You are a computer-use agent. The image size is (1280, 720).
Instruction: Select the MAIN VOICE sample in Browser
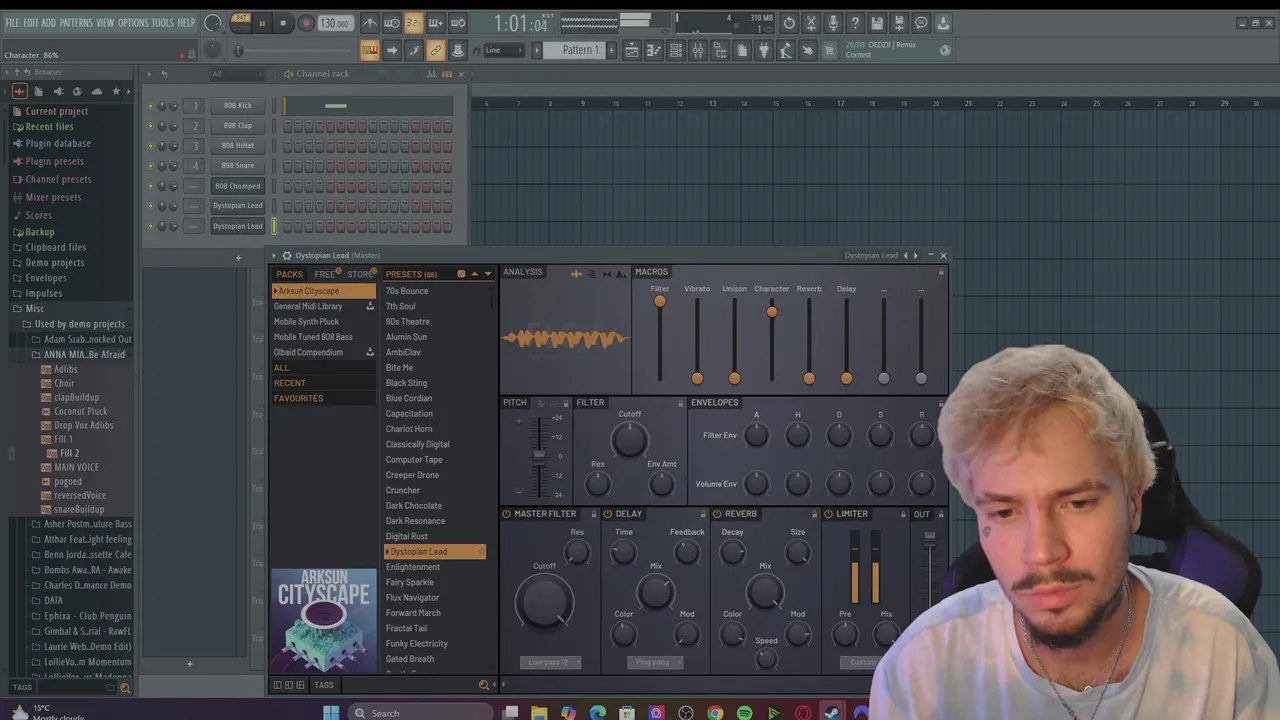click(x=76, y=467)
